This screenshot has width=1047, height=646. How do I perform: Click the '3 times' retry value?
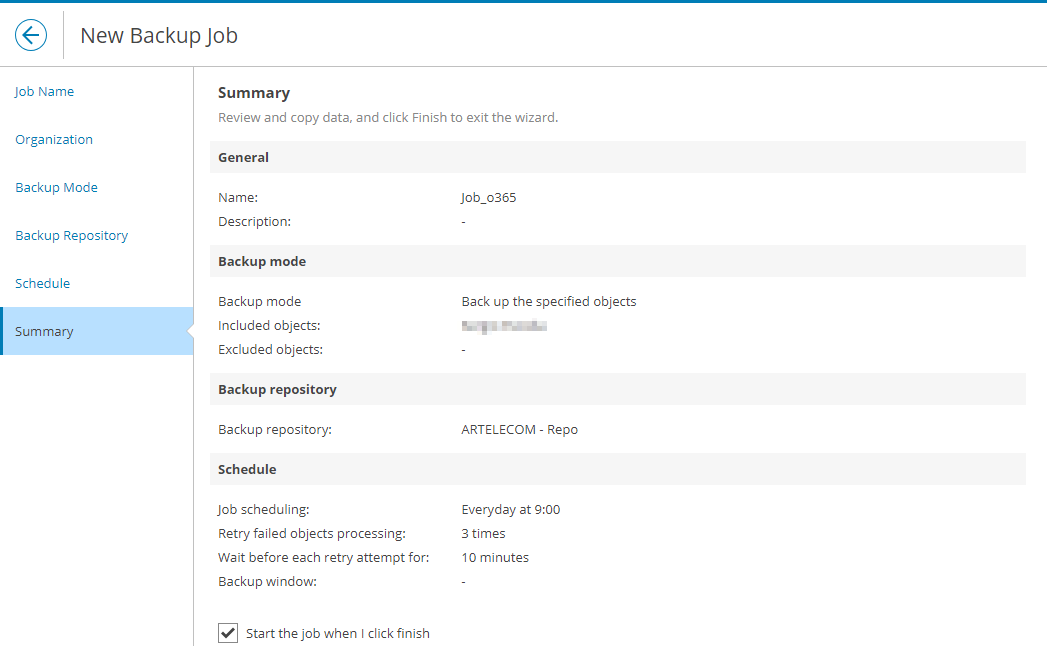tap(483, 534)
